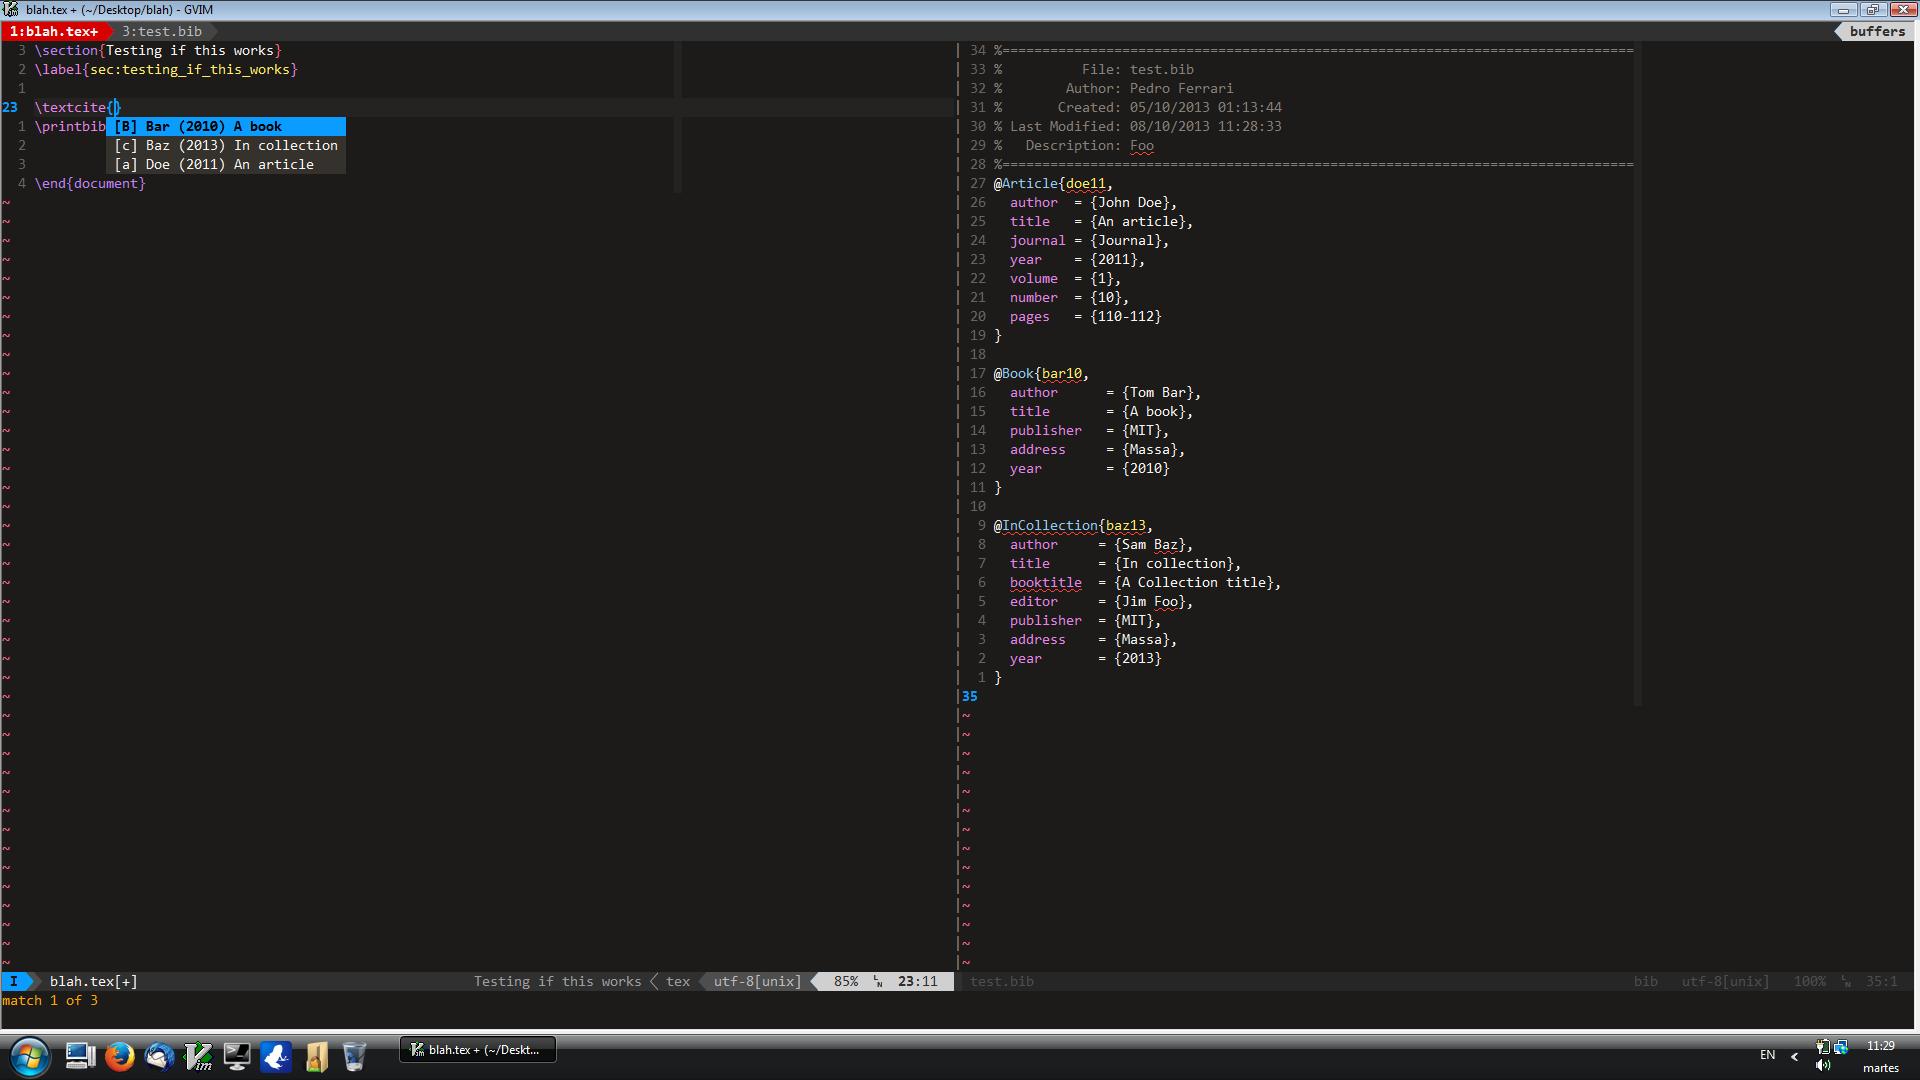Viewport: 1920px width, 1080px height.
Task: Click the EN language indicator
Action: [1767, 1055]
